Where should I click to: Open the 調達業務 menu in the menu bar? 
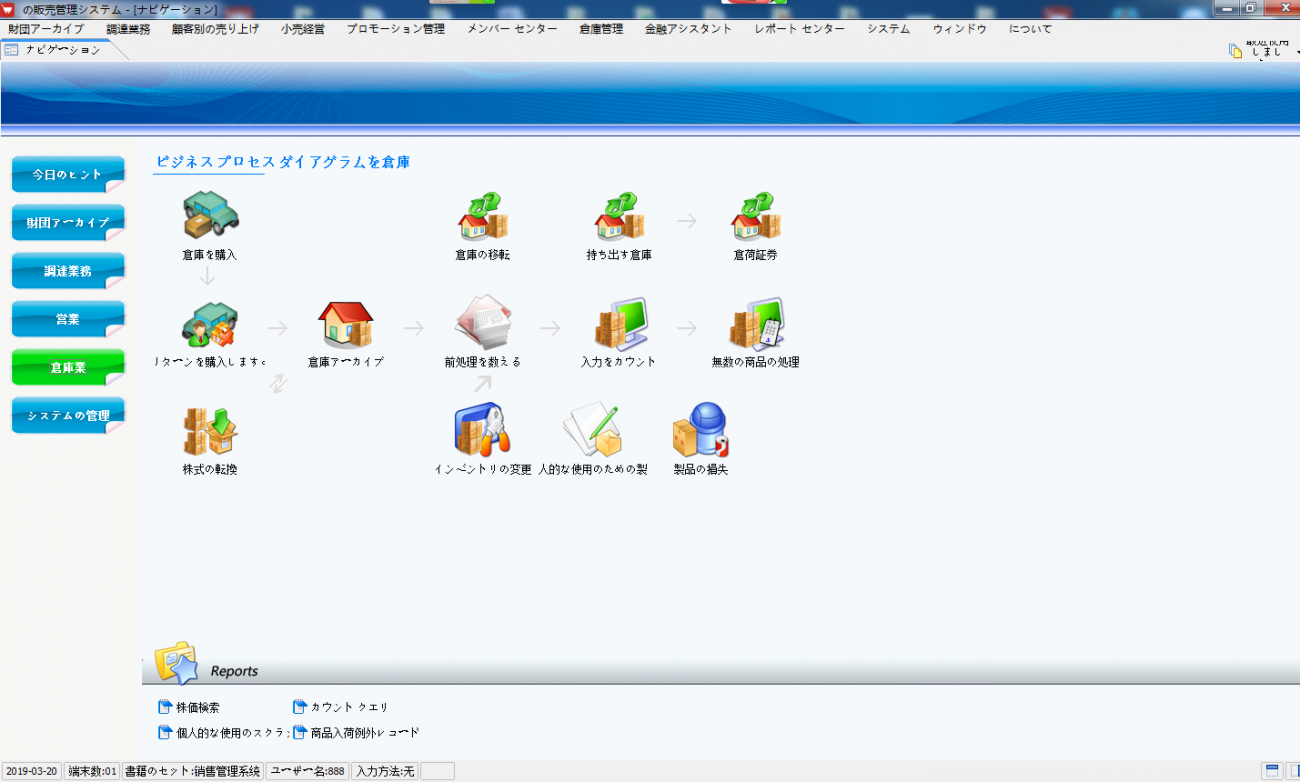point(128,29)
